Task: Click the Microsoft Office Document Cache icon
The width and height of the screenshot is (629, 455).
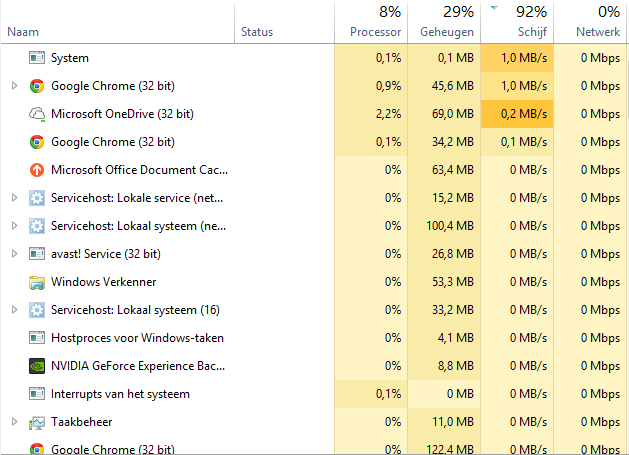Action: click(x=37, y=170)
